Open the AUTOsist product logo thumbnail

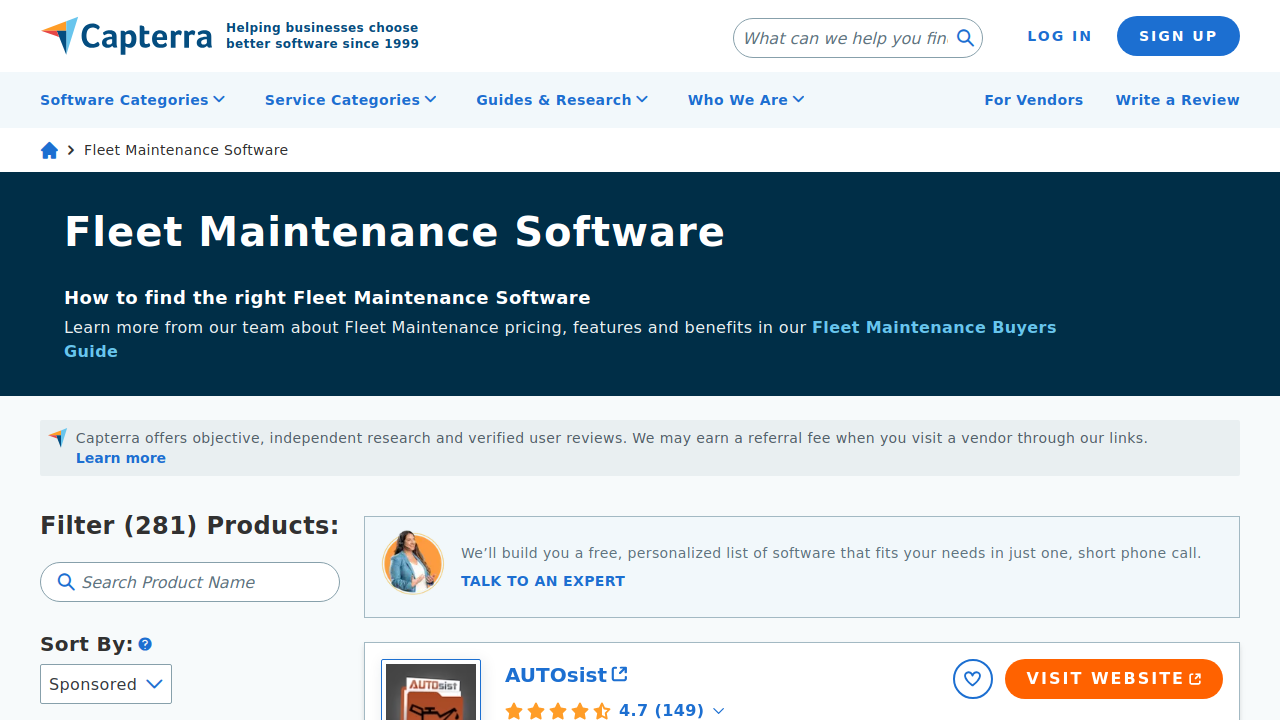[431, 690]
